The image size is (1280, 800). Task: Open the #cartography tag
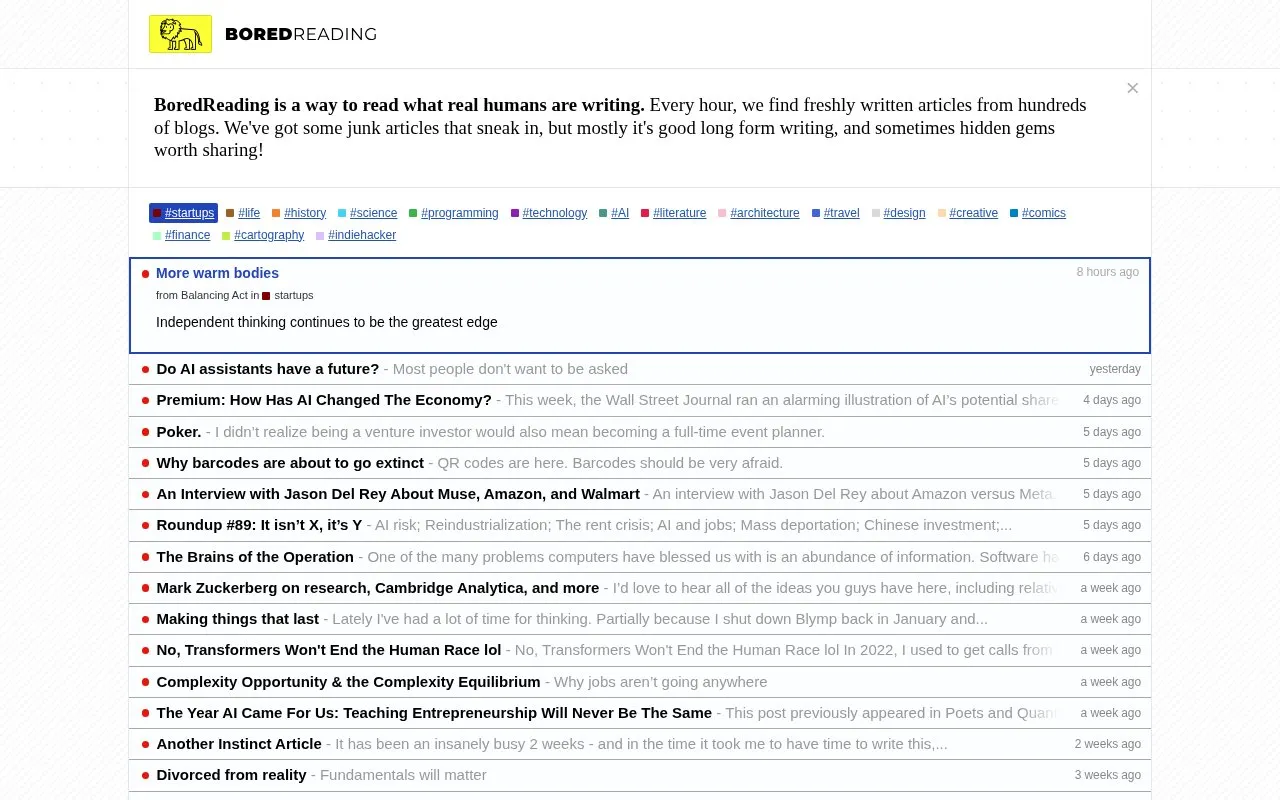pos(262,235)
